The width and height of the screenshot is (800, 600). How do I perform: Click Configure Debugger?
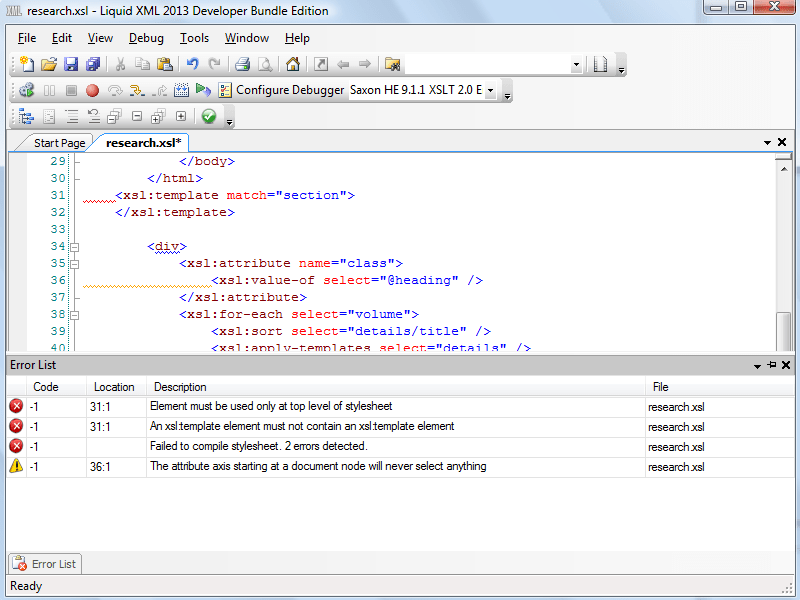281,90
